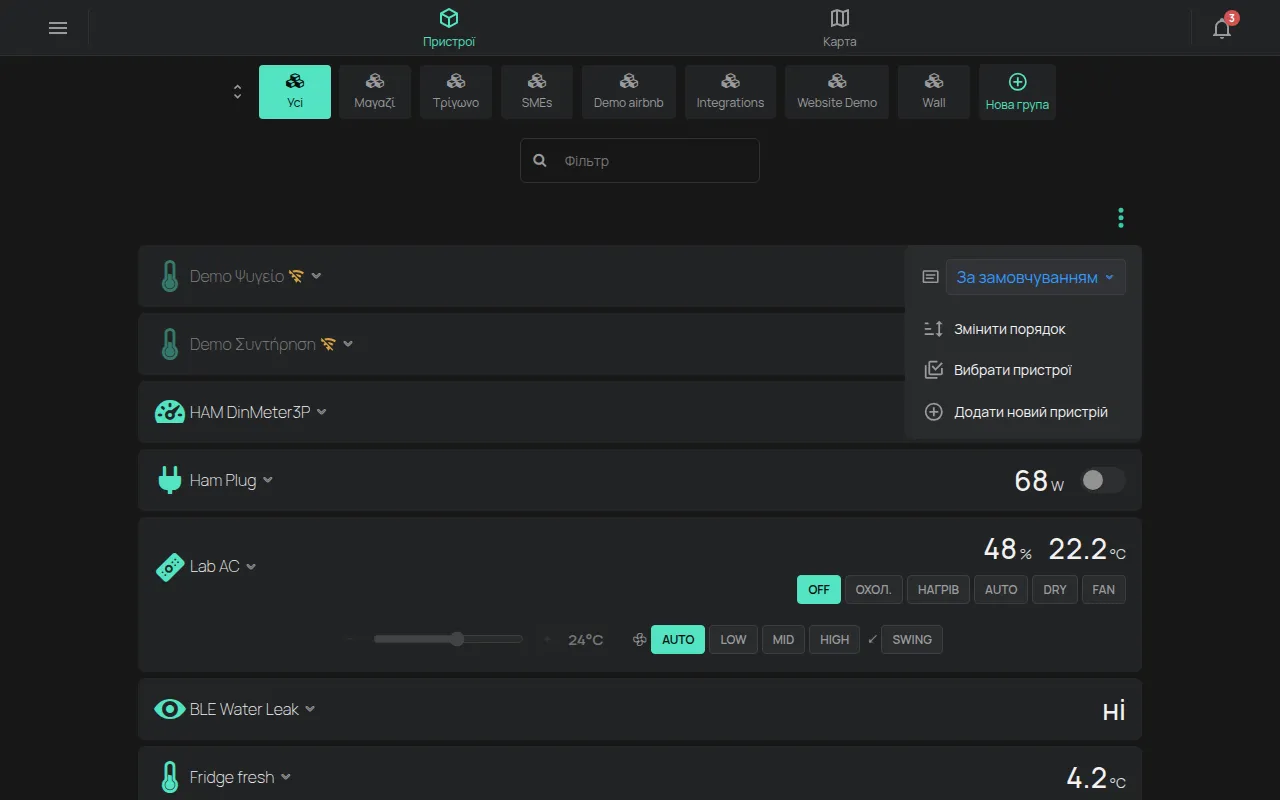Click the fan speed icon in Lab AC

(x=640, y=640)
